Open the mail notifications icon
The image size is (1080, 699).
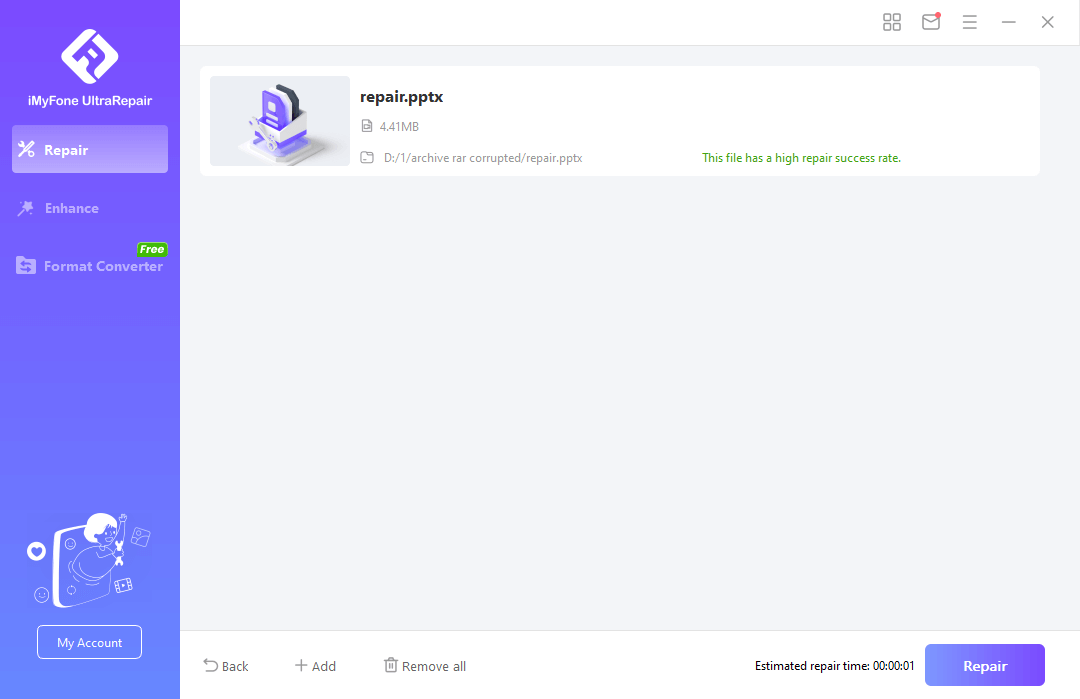(931, 22)
